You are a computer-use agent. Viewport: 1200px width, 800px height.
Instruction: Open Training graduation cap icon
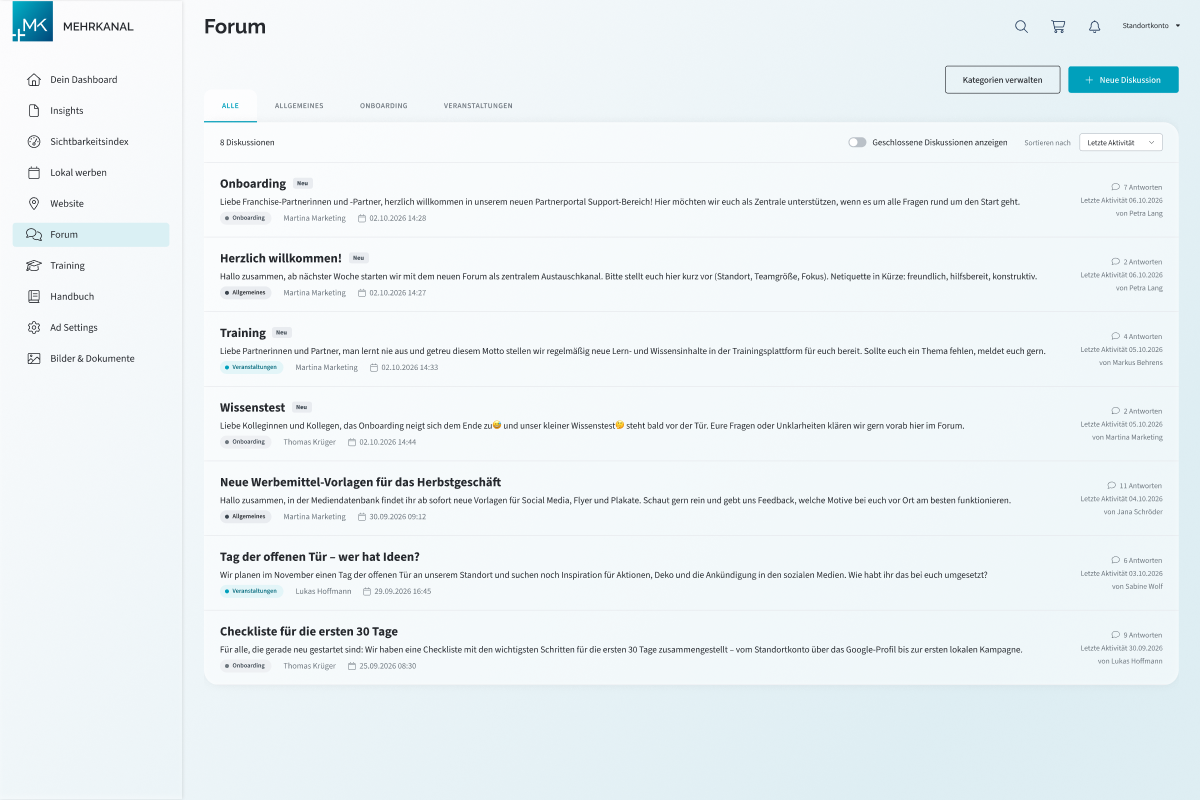[x=34, y=266]
